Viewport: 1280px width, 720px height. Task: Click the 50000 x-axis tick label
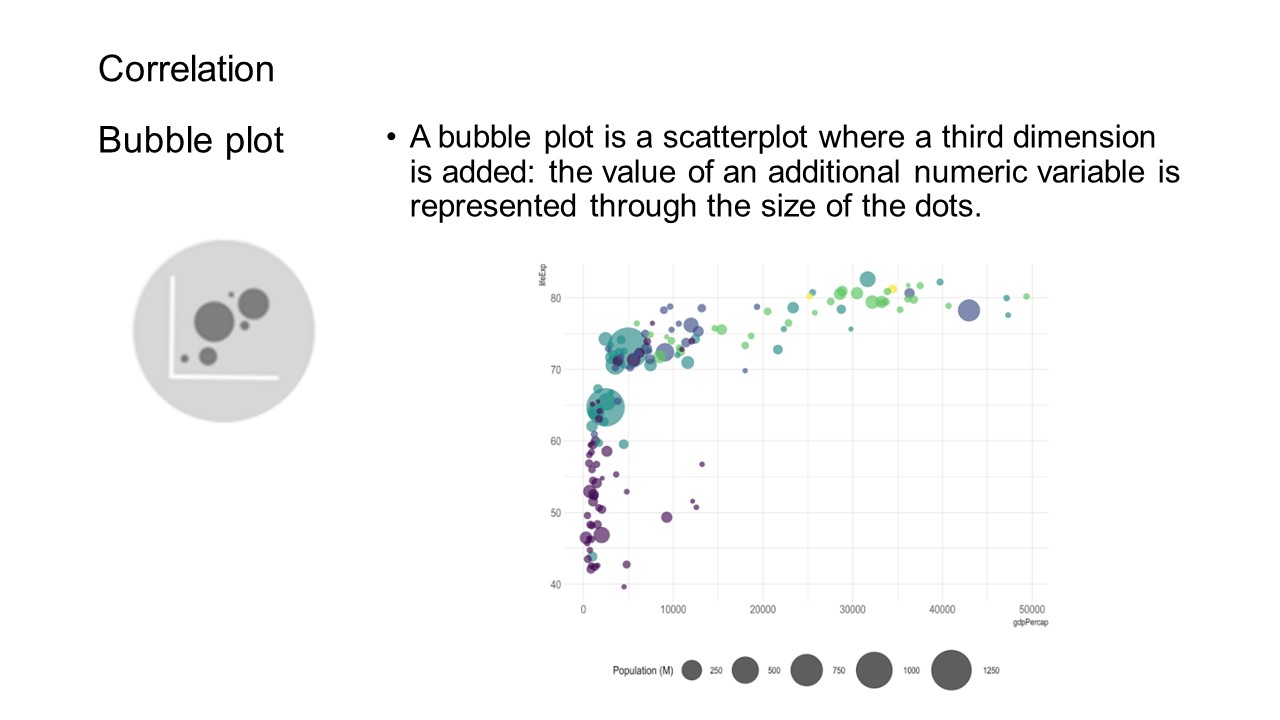(1032, 608)
